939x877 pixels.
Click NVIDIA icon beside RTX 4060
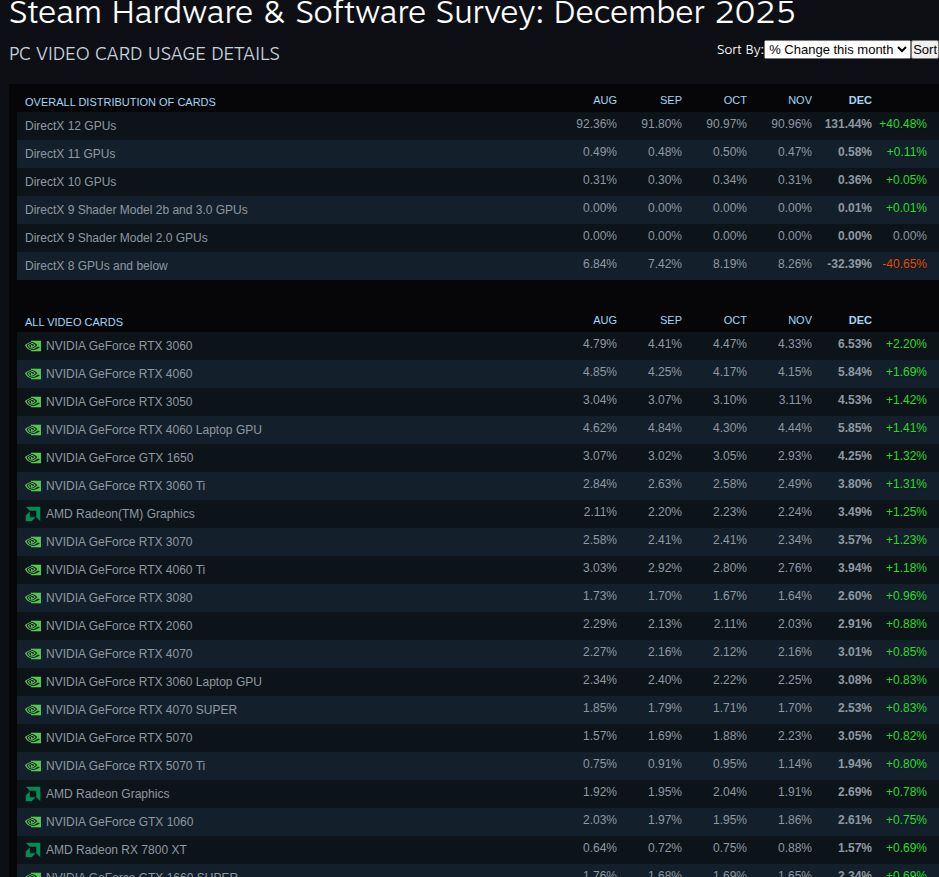coord(33,374)
